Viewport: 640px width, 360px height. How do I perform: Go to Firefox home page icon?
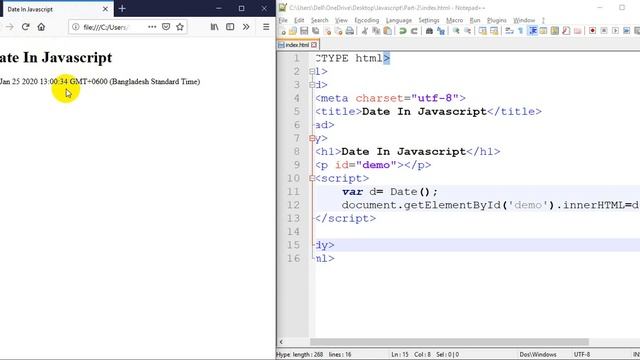pos(41,27)
